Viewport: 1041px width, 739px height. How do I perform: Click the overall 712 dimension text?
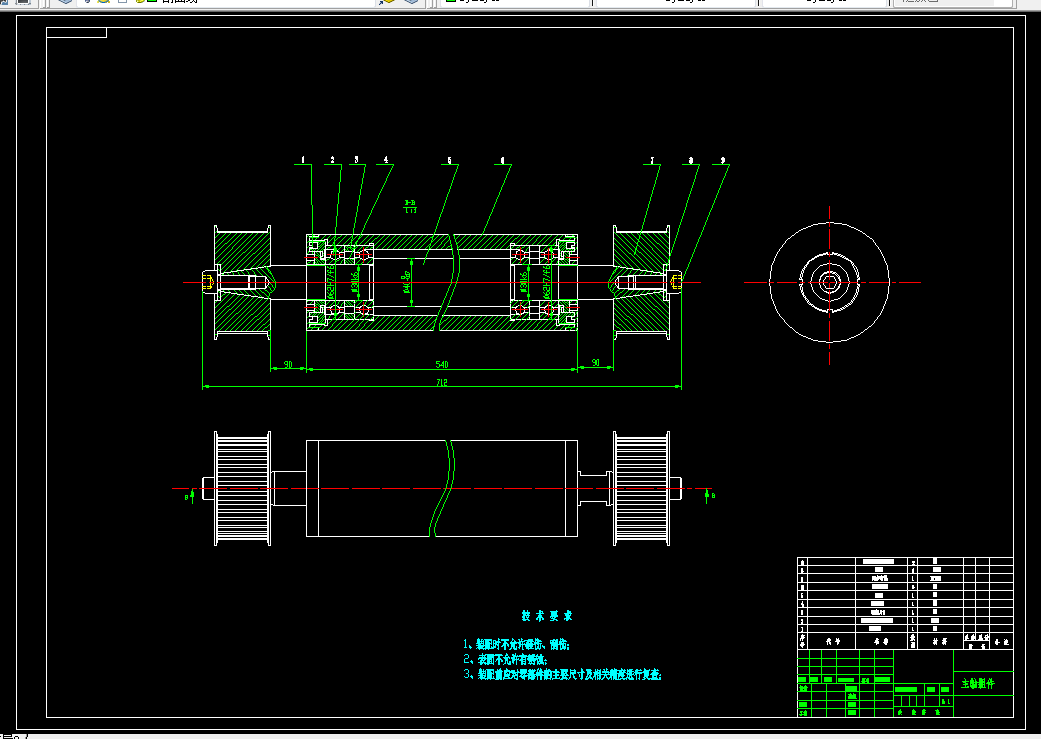click(x=441, y=382)
